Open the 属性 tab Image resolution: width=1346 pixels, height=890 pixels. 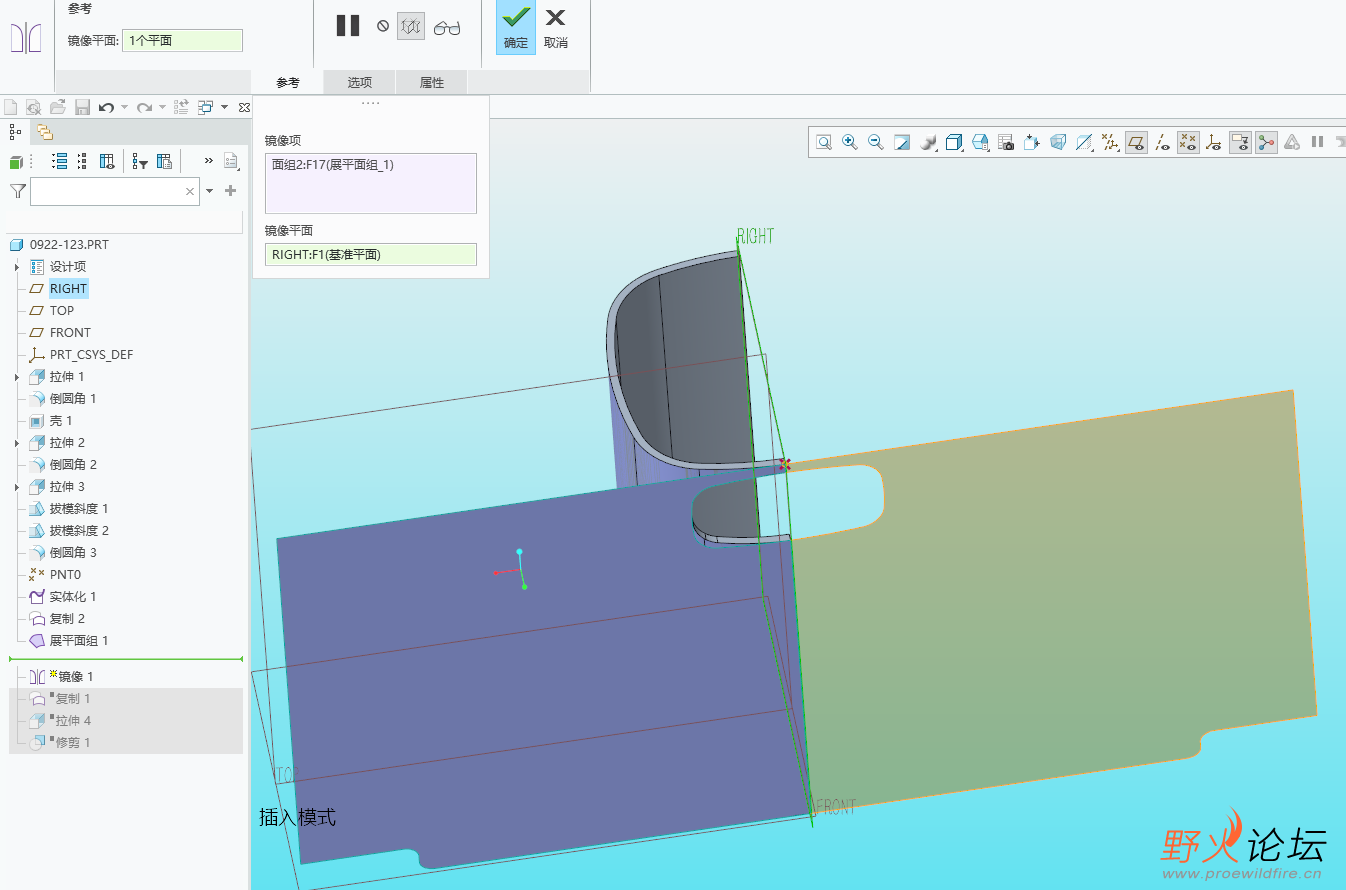click(x=432, y=83)
